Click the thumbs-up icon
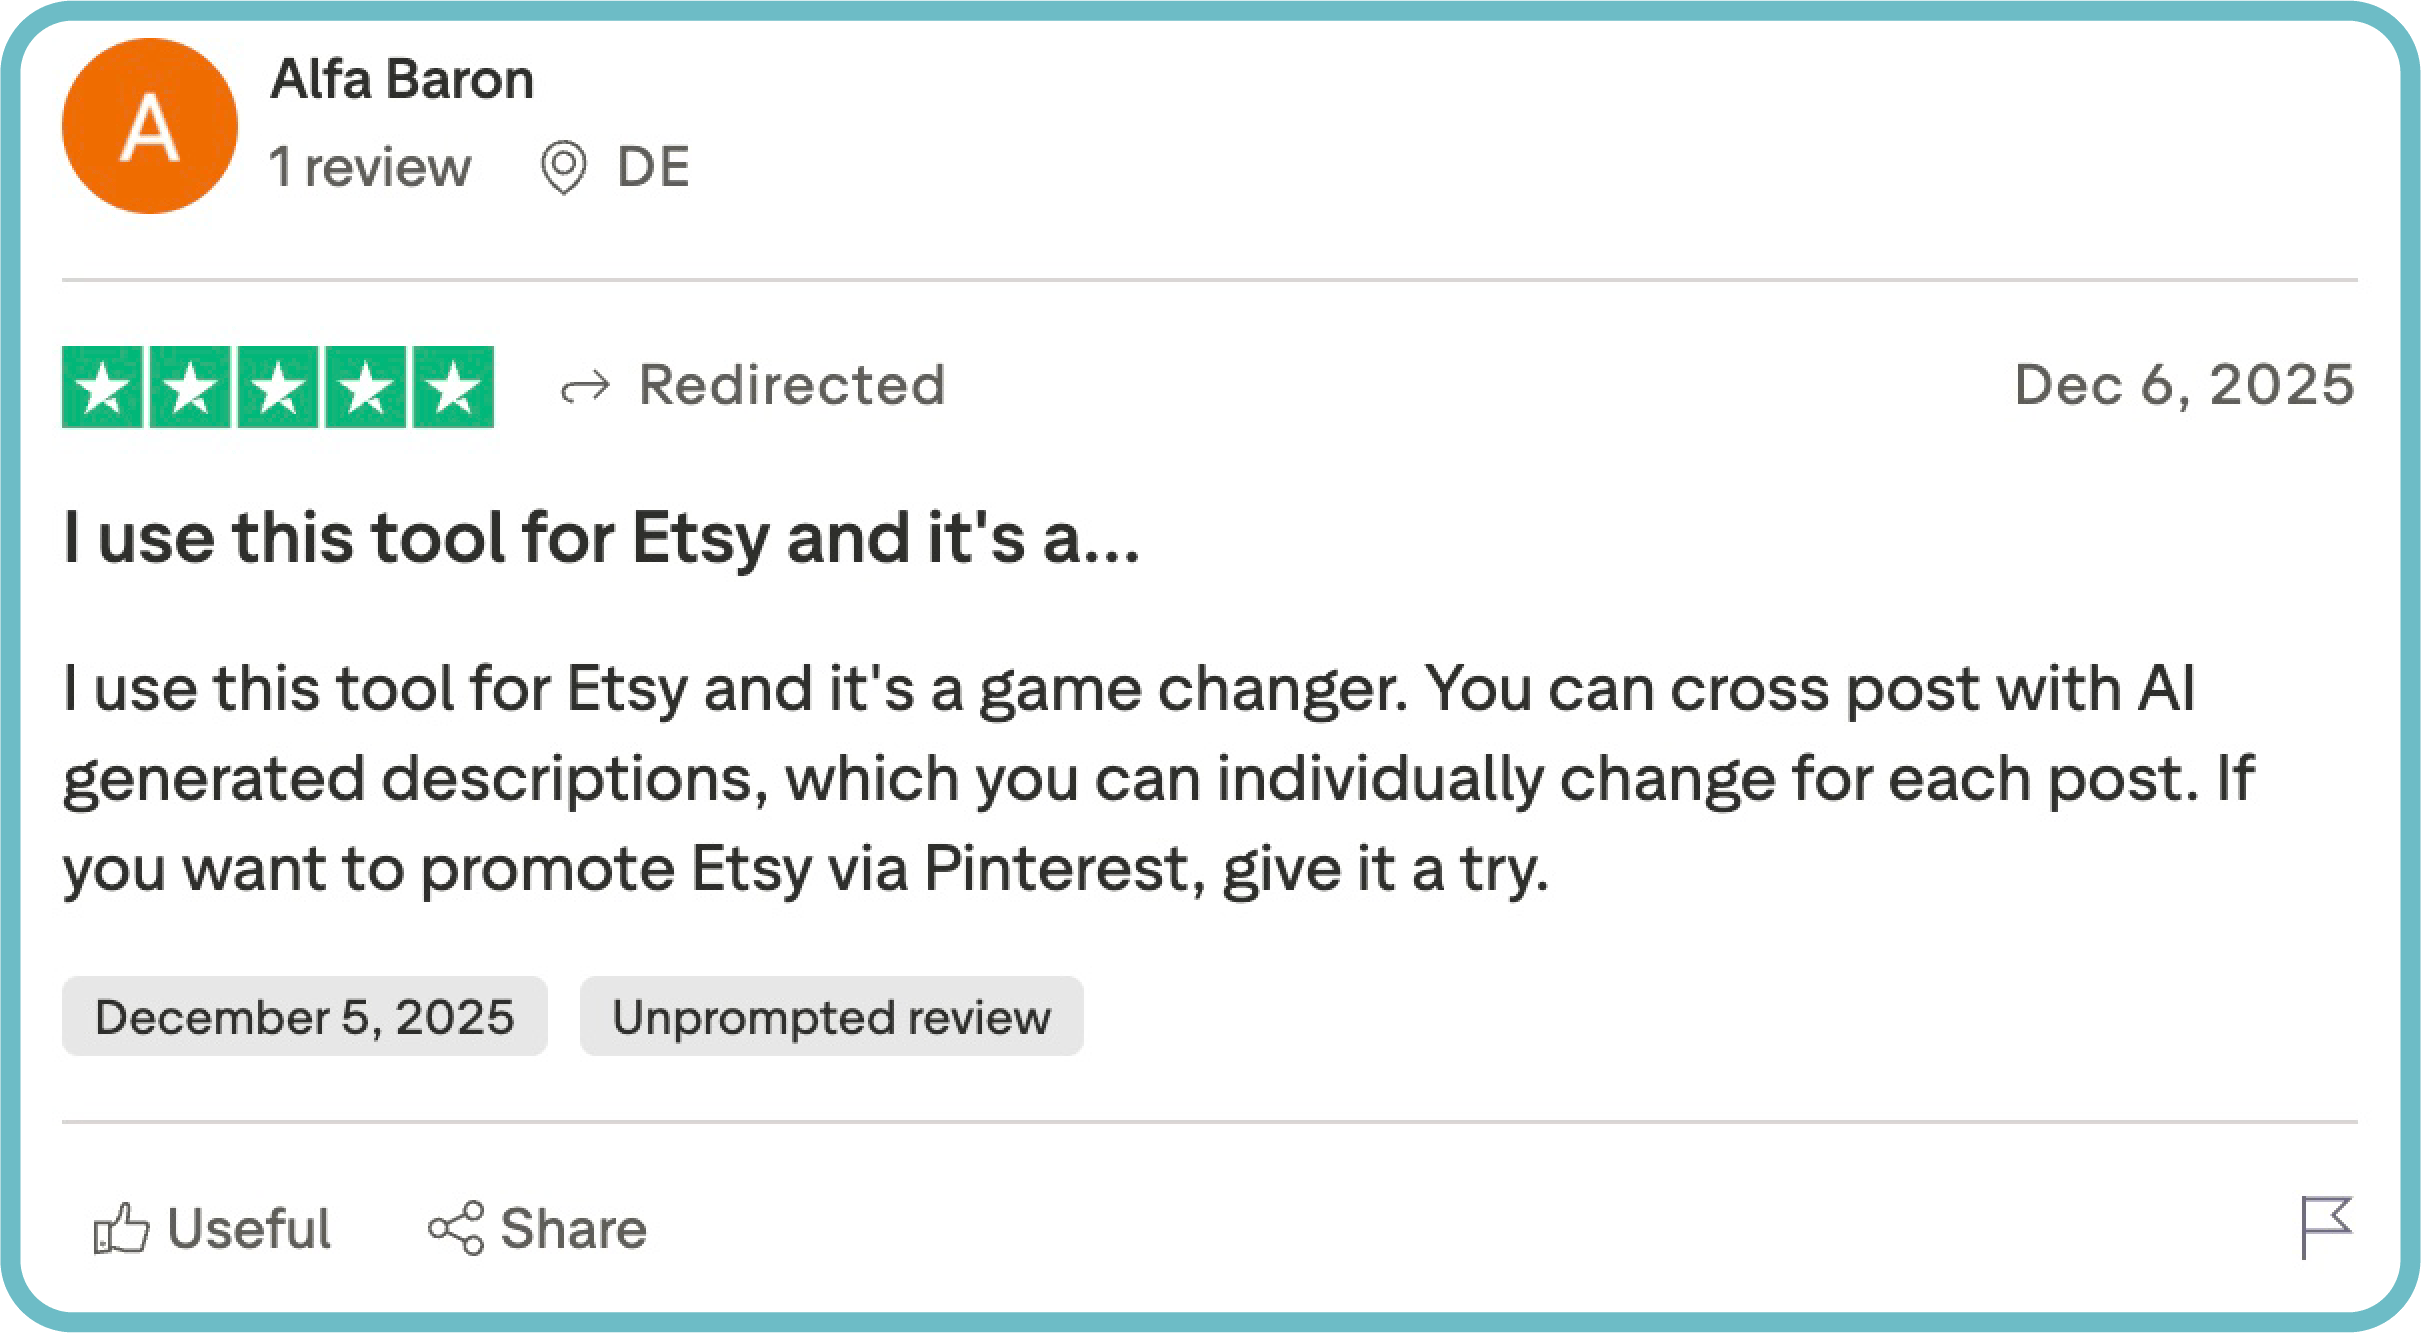 pyautogui.click(x=121, y=1228)
